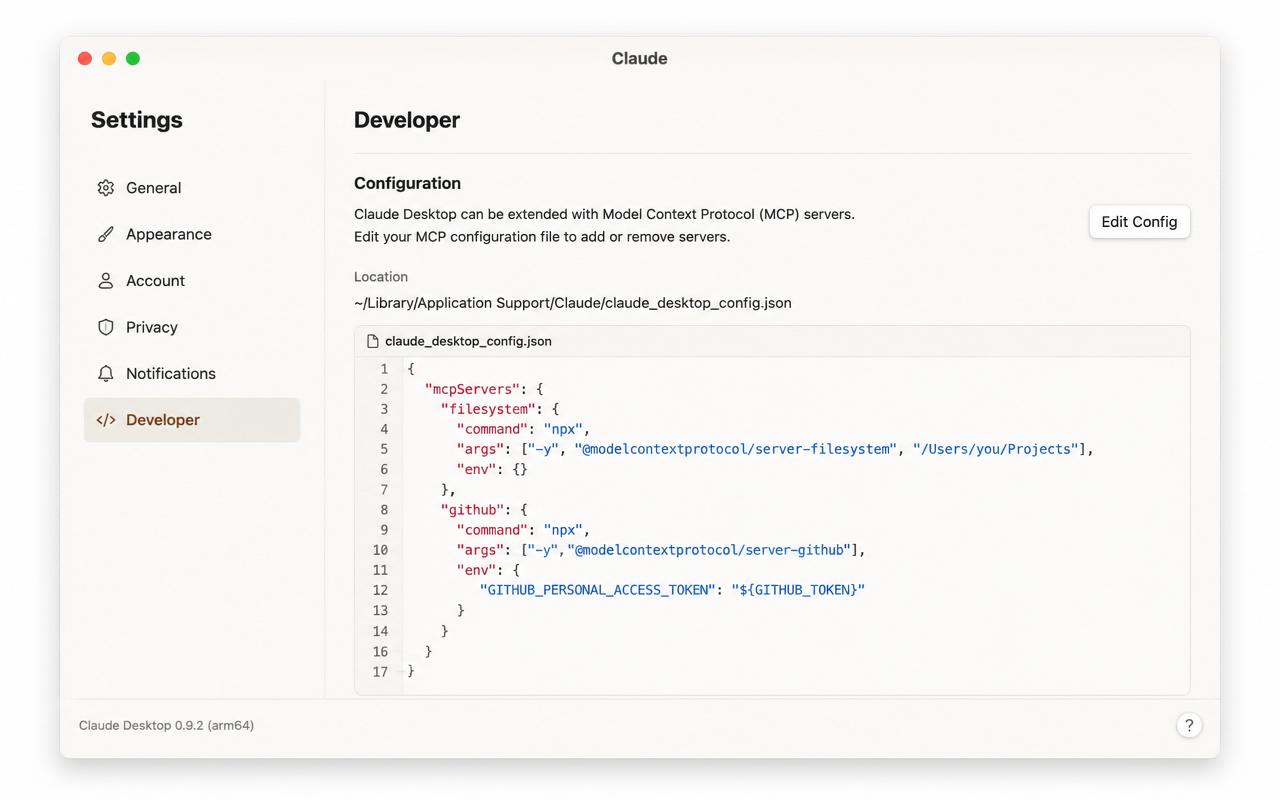The width and height of the screenshot is (1280, 800).
Task: Click the "mcpServers" key in the code
Action: pos(472,389)
